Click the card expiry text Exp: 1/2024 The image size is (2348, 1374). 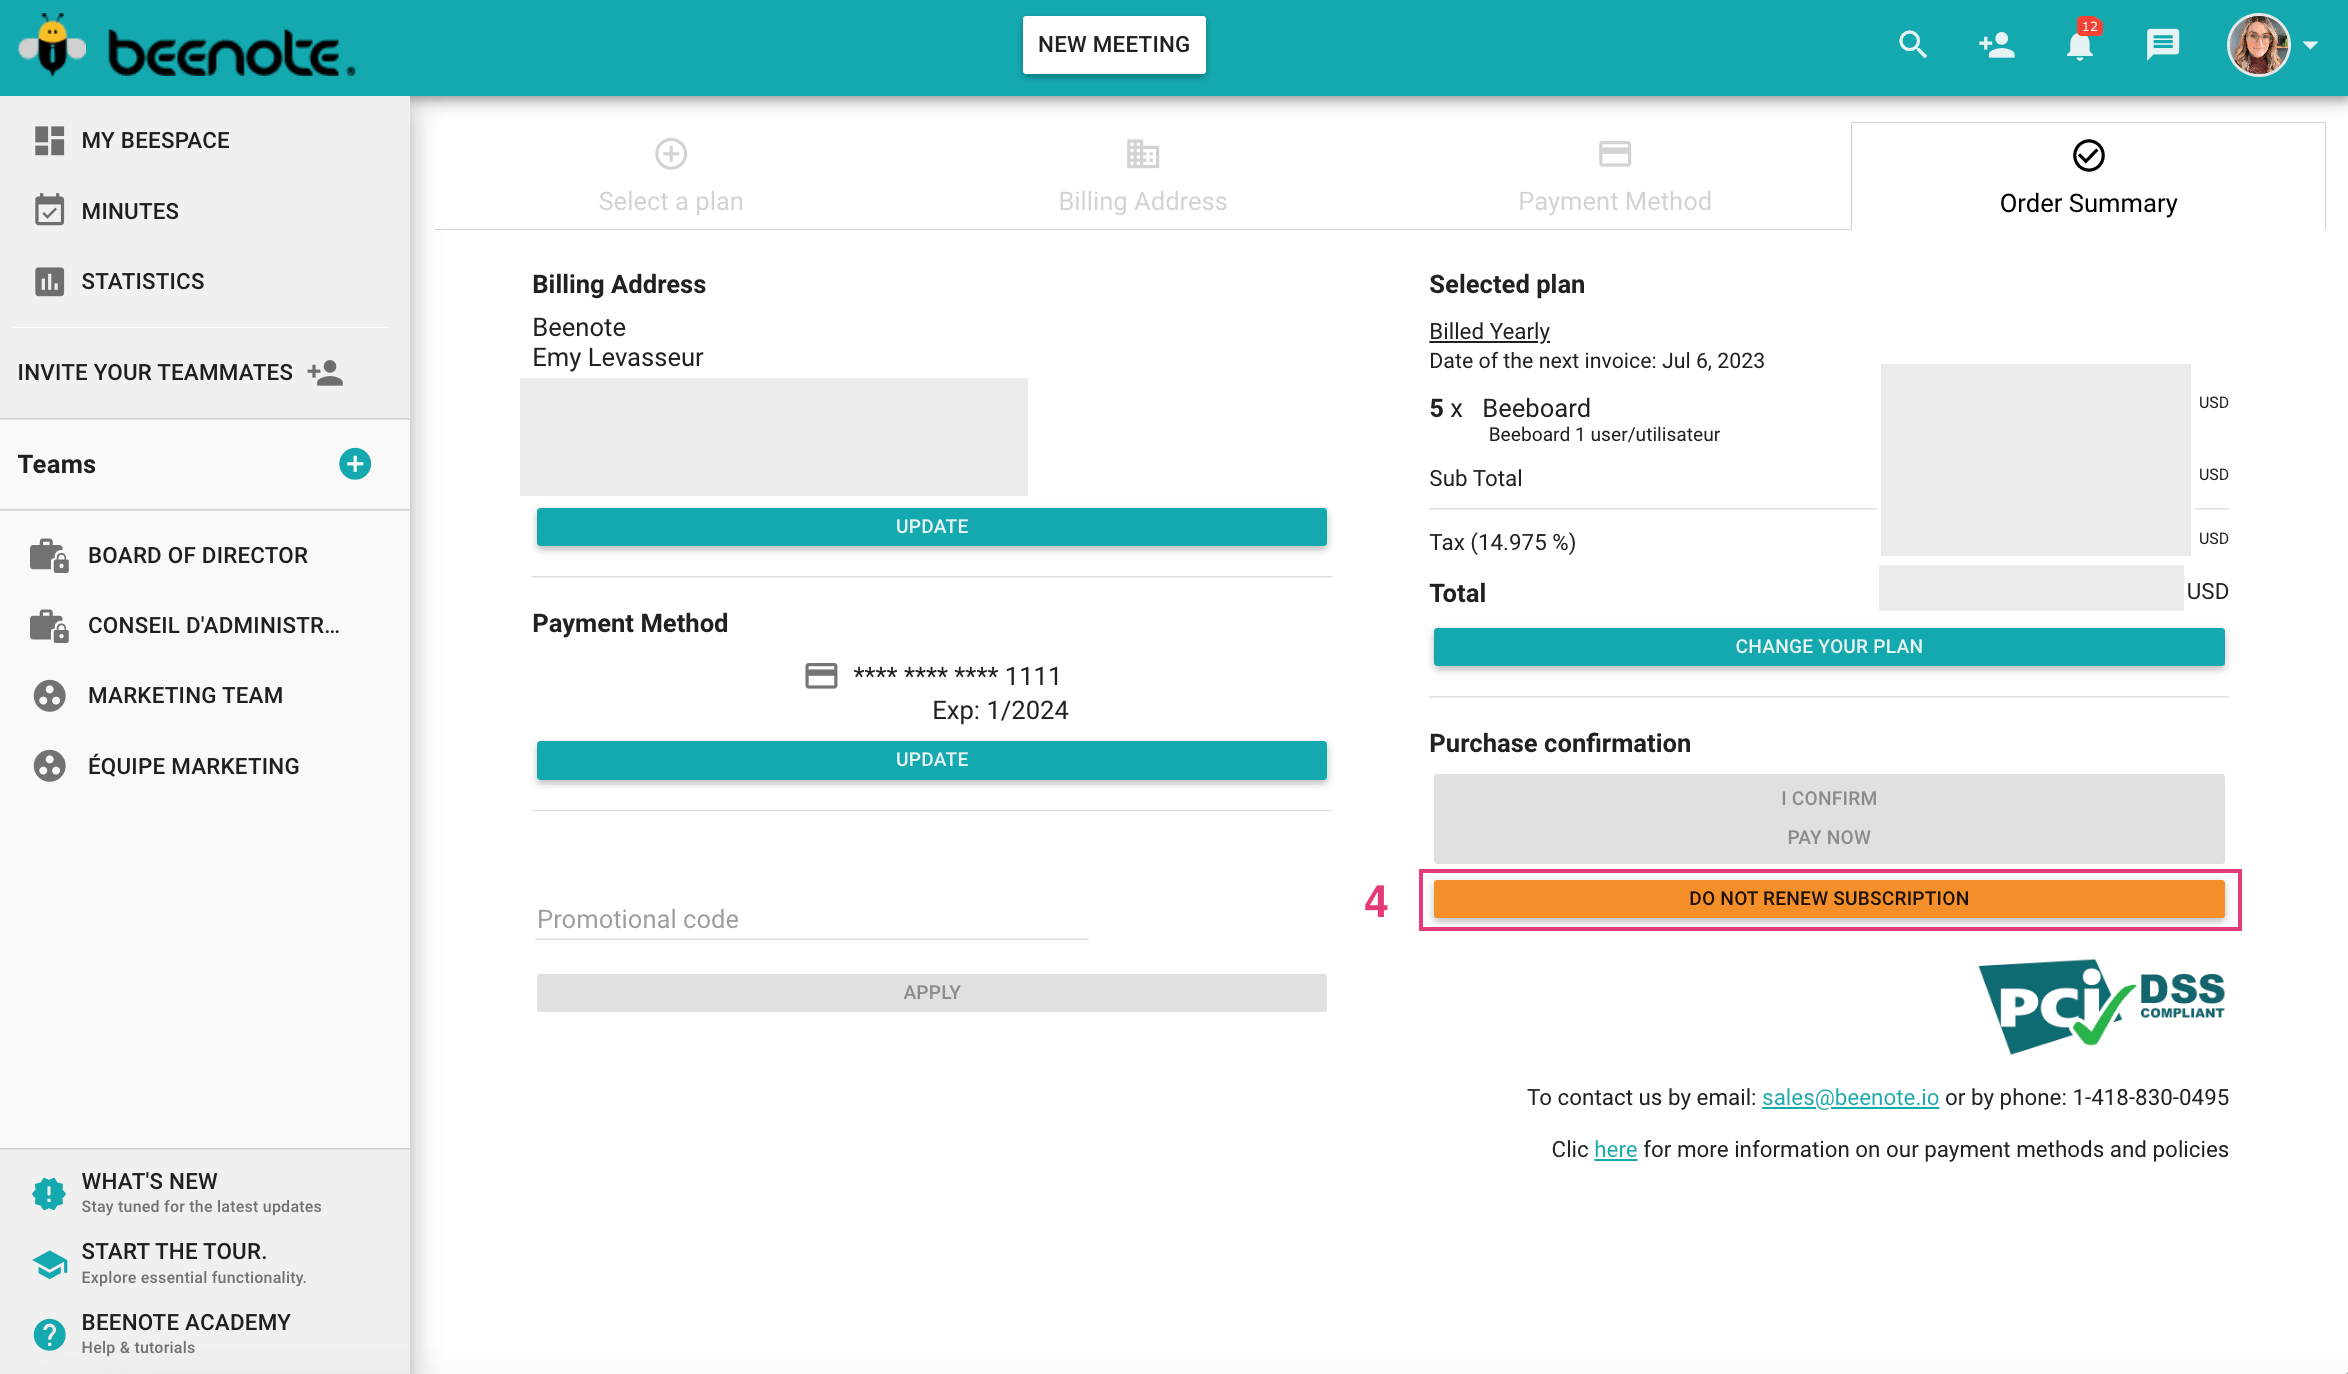pyautogui.click(x=1000, y=711)
